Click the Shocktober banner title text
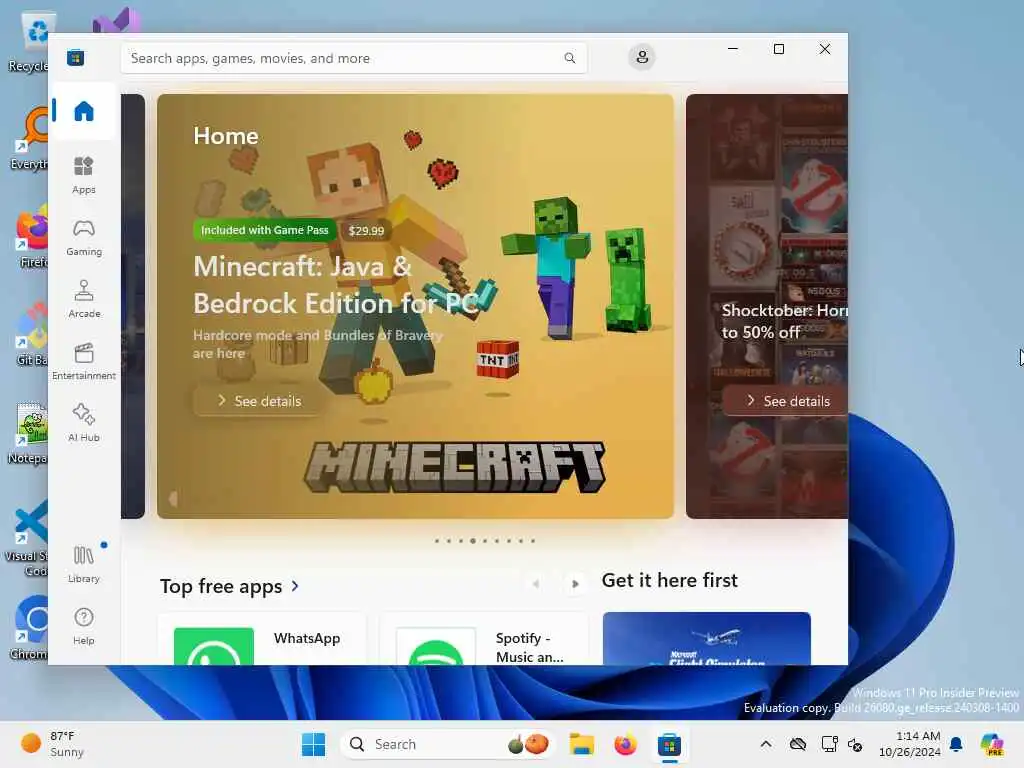Image resolution: width=1024 pixels, height=768 pixels. [784, 321]
